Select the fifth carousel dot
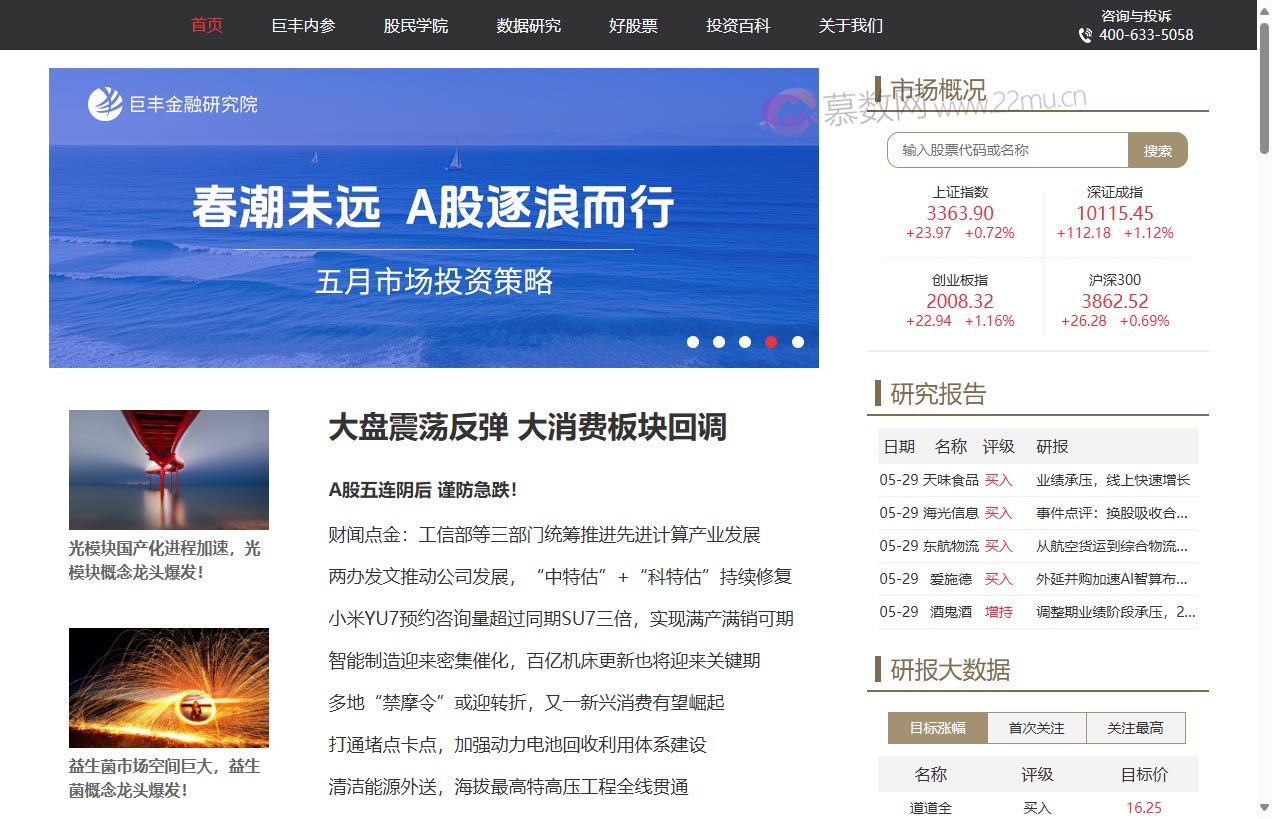The image size is (1272, 819). (797, 342)
